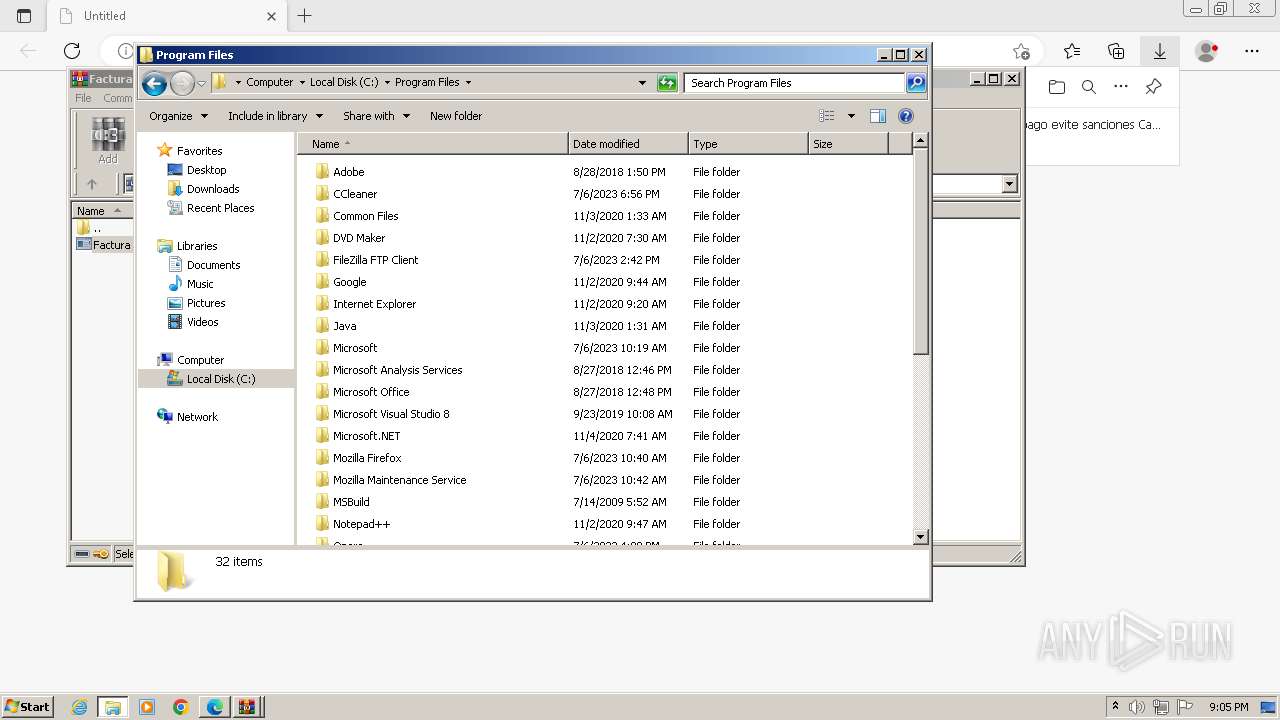This screenshot has height=720, width=1280.
Task: Select Documents library in navigation pane
Action: tap(213, 265)
